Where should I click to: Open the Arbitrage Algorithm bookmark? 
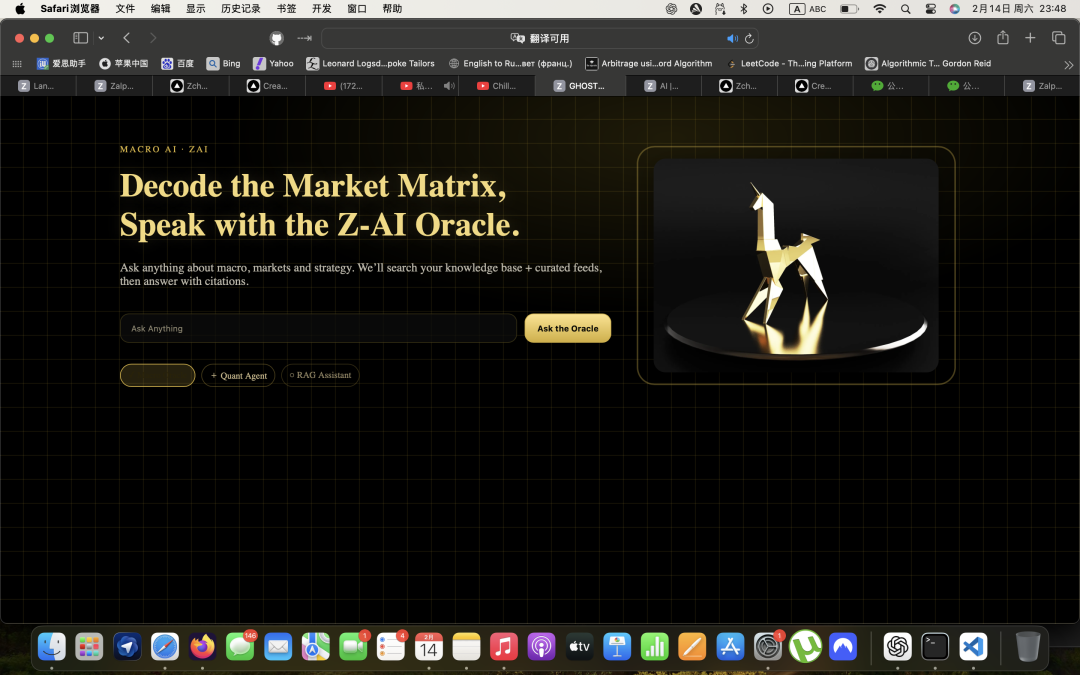pyautogui.click(x=649, y=63)
